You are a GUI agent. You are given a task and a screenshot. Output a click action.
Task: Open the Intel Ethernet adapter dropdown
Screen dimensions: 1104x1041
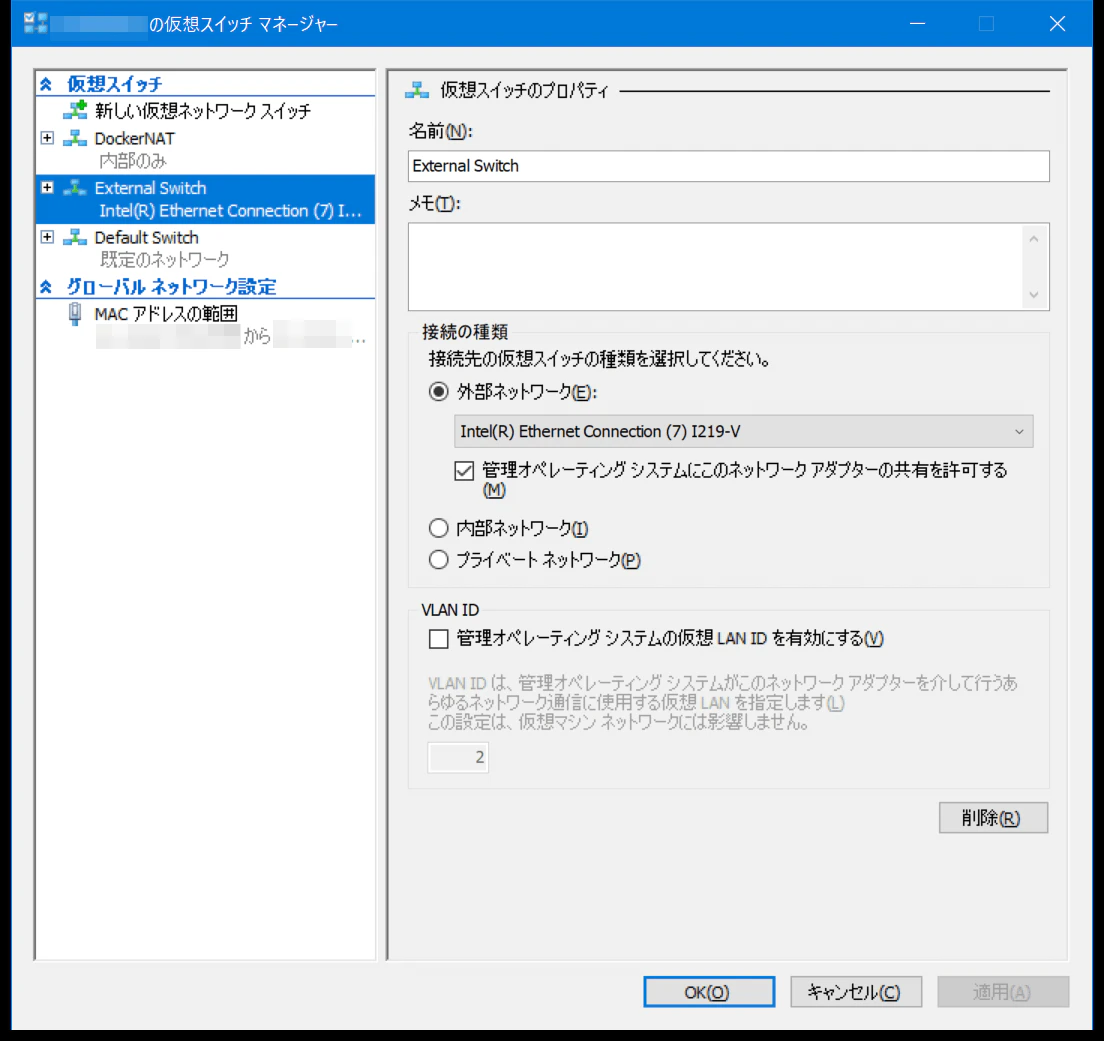(1021, 431)
